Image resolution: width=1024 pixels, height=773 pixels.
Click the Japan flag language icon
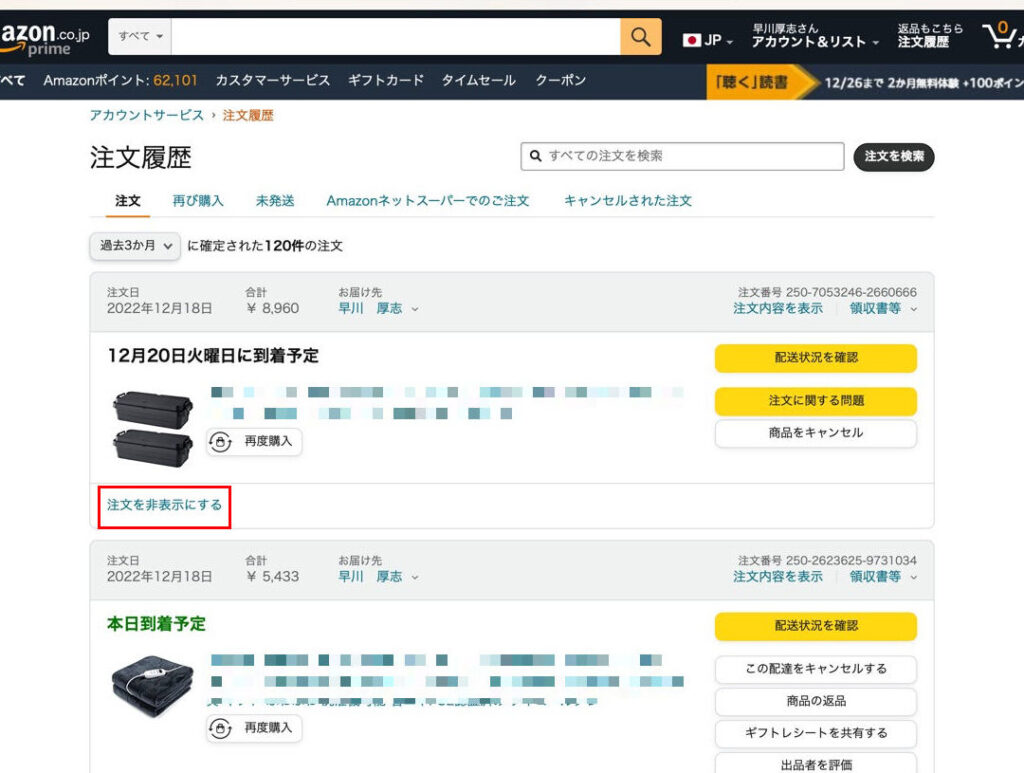692,40
